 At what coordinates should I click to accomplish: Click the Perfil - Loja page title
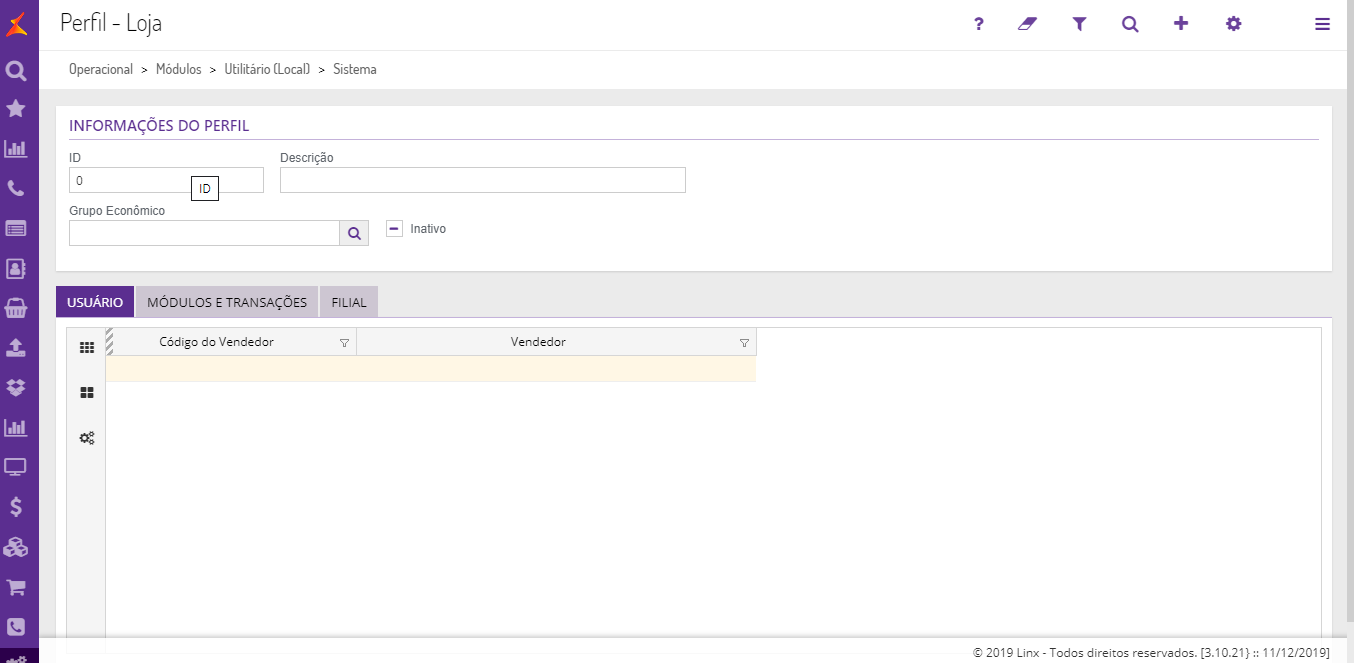(111, 23)
